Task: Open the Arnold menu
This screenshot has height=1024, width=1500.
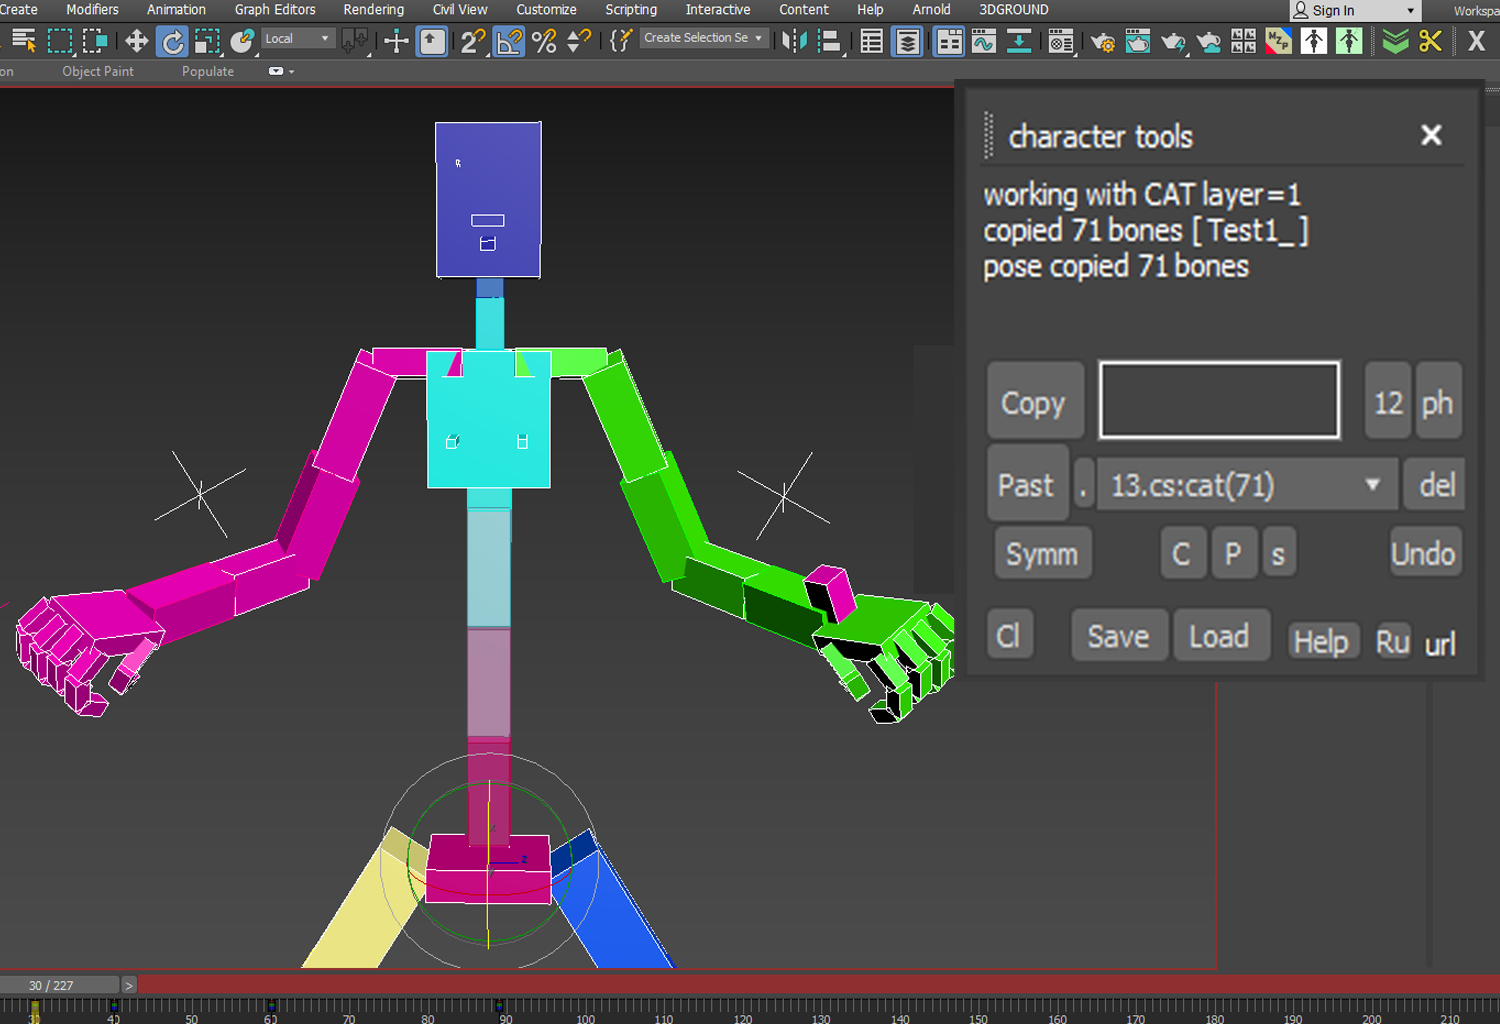Action: pyautogui.click(x=931, y=9)
